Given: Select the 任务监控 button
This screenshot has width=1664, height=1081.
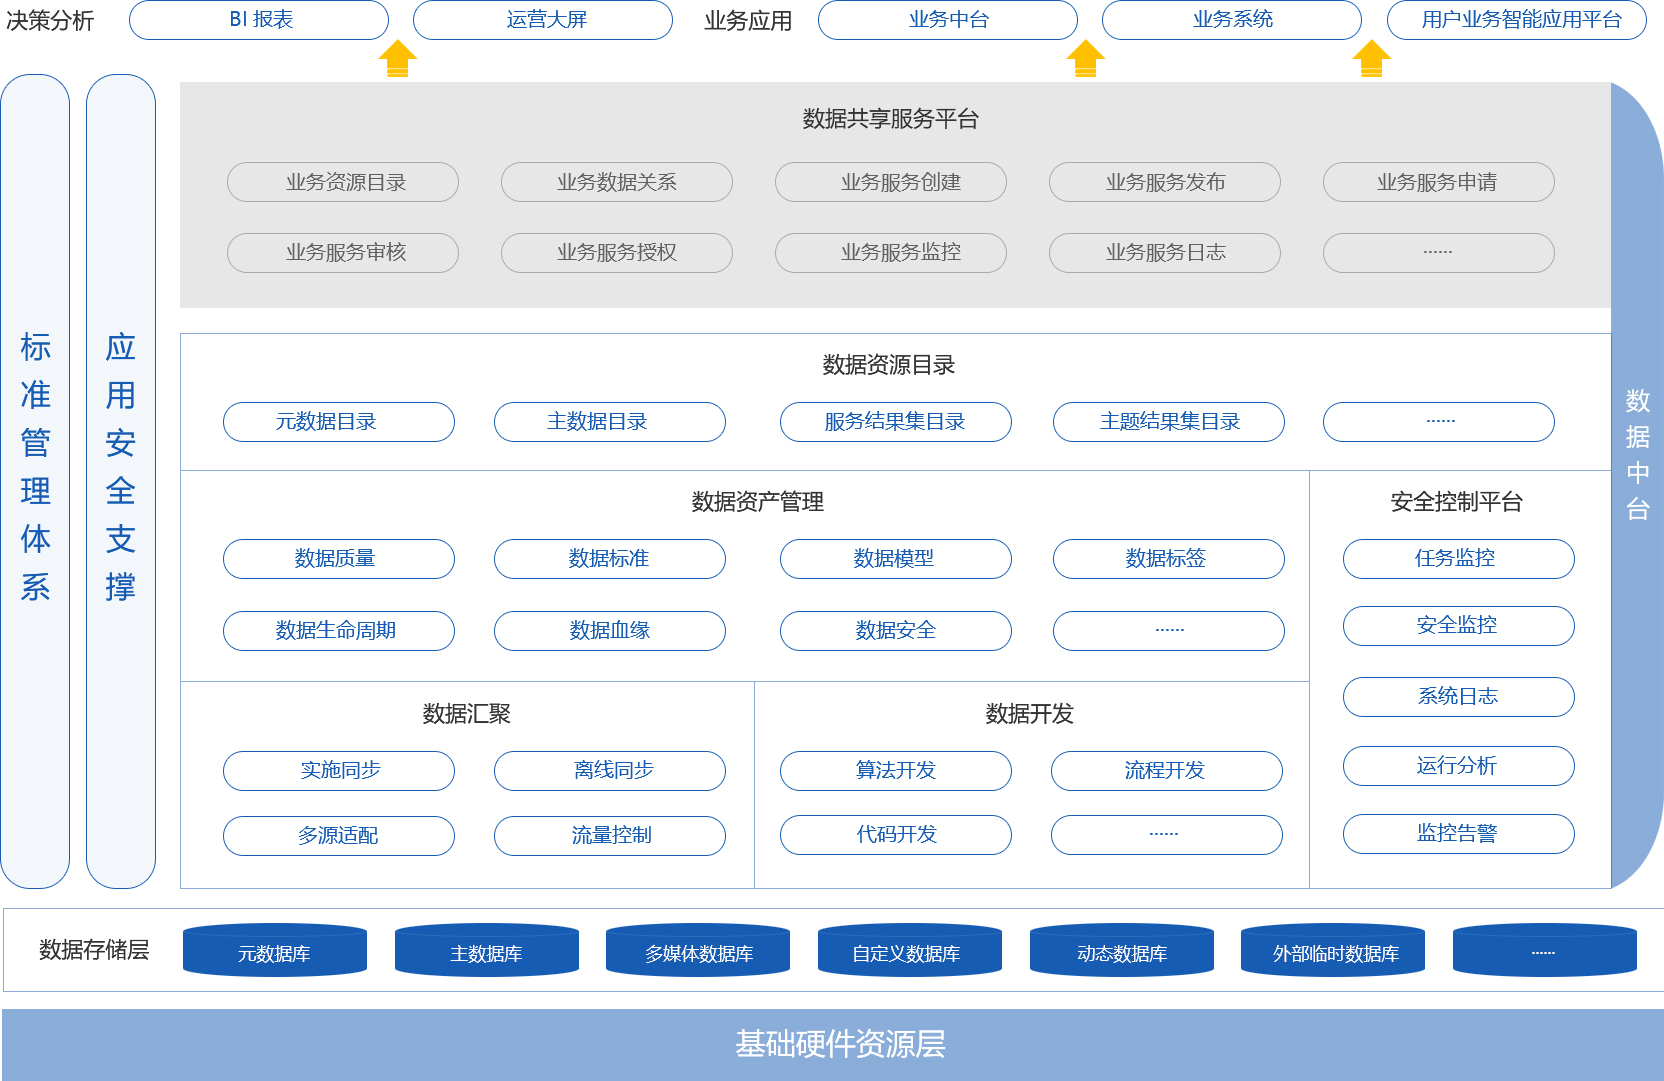Looking at the screenshot, I should pos(1458,559).
